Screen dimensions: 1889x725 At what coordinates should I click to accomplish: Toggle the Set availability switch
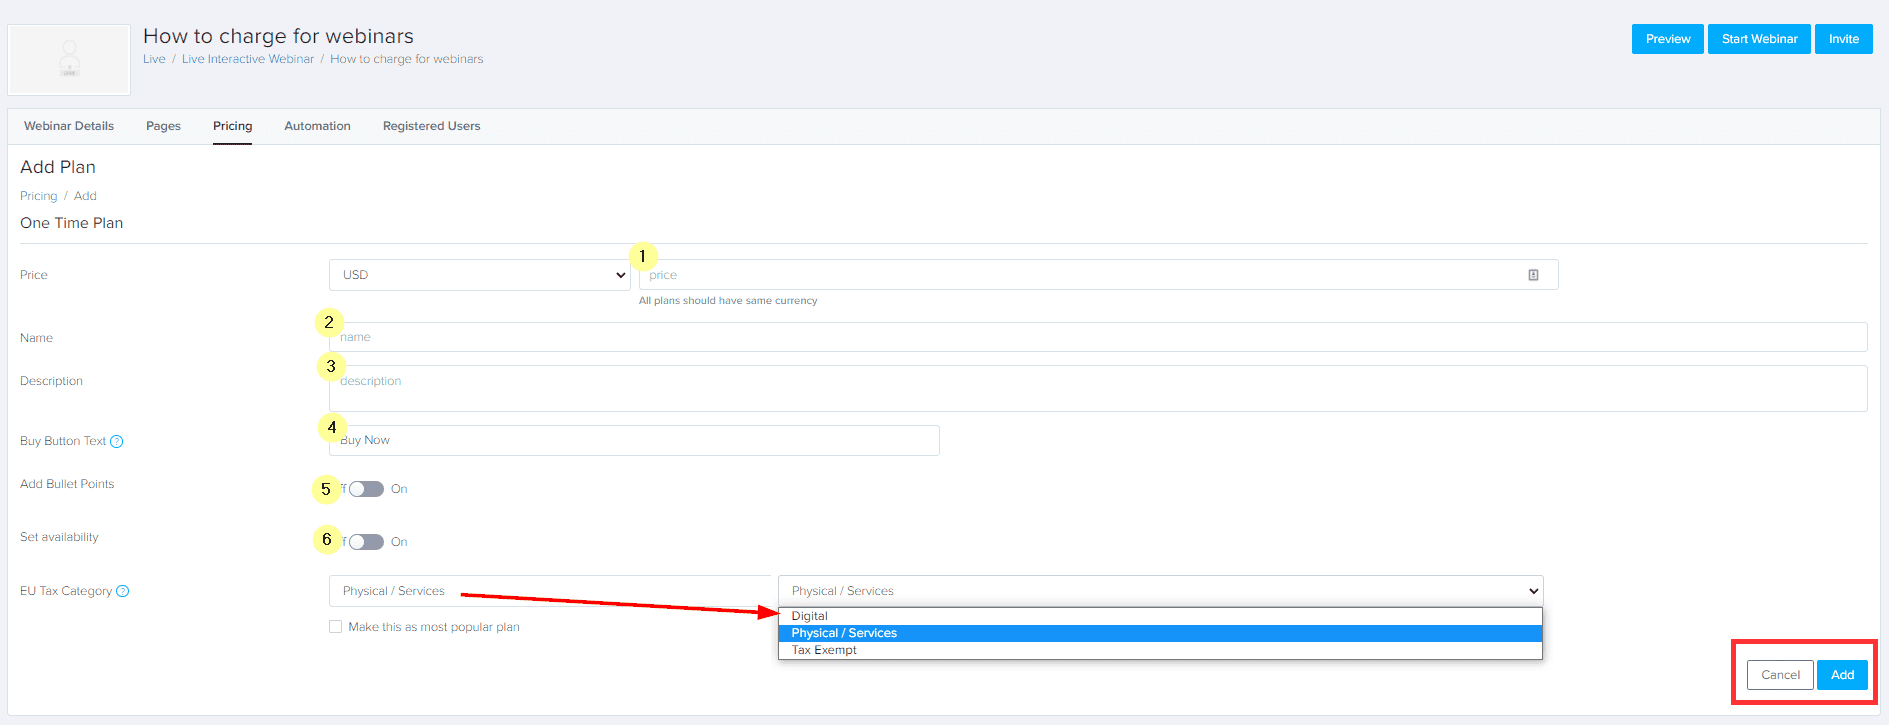[x=366, y=542]
